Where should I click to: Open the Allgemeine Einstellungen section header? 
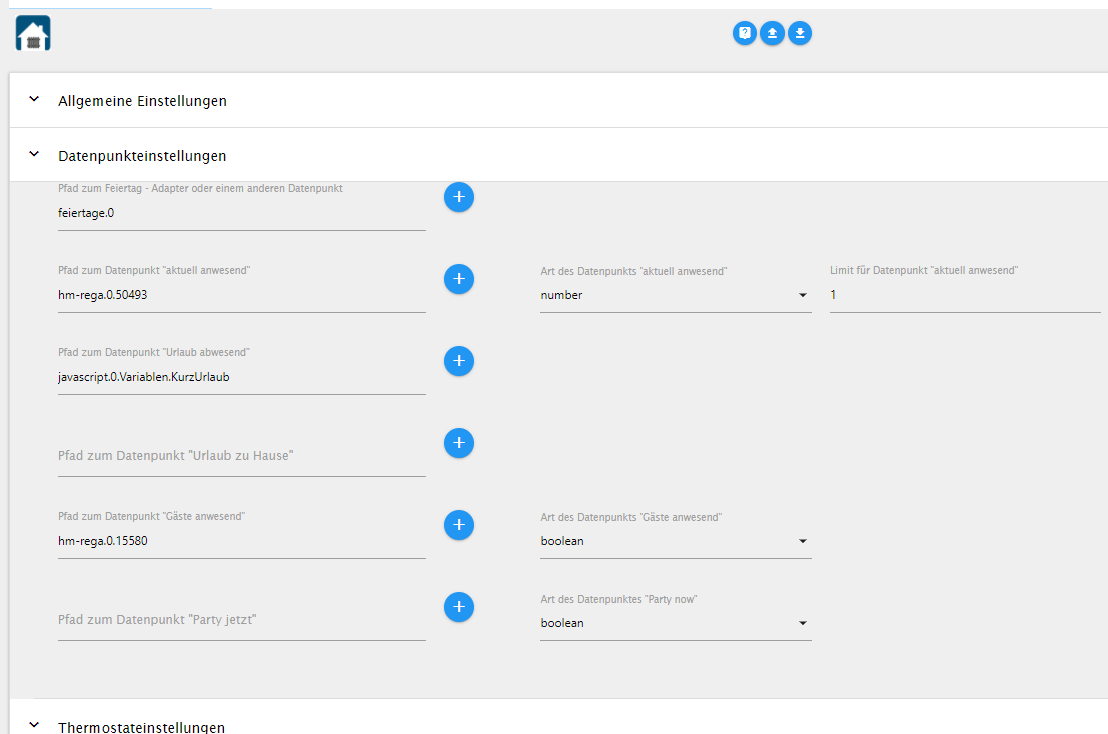pos(558,100)
